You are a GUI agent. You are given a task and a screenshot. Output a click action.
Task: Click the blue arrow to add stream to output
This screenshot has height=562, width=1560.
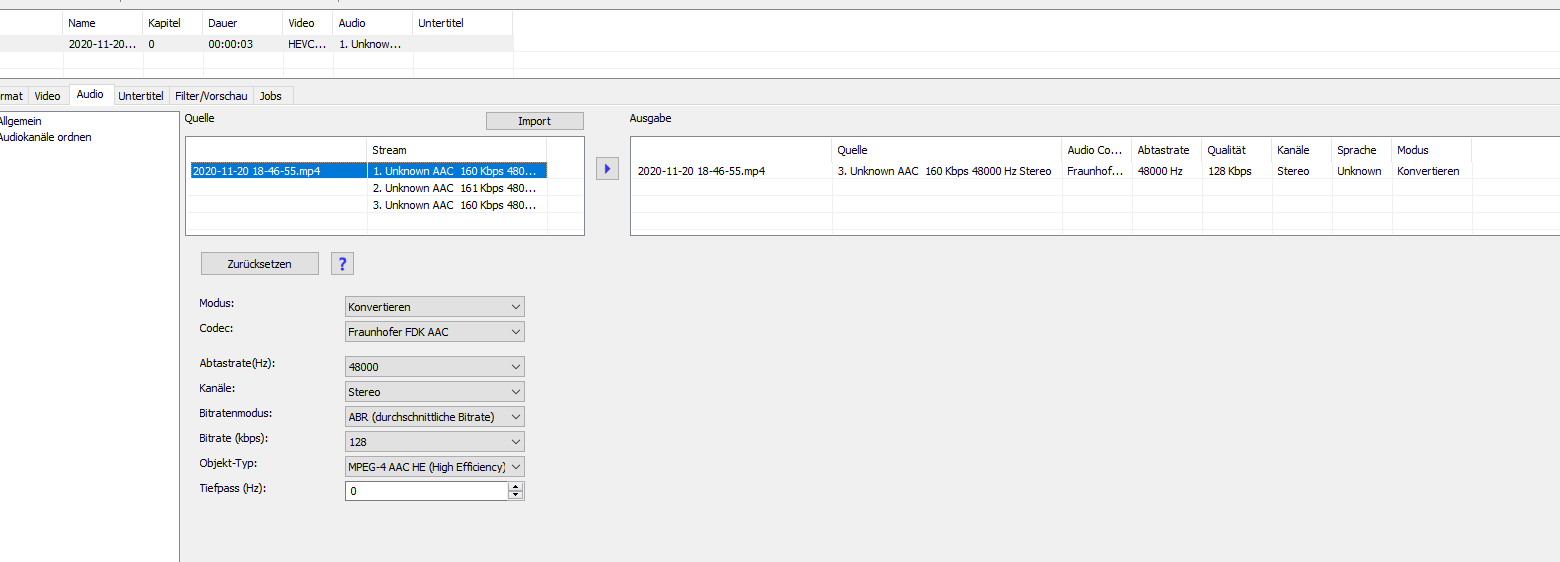pyautogui.click(x=607, y=169)
